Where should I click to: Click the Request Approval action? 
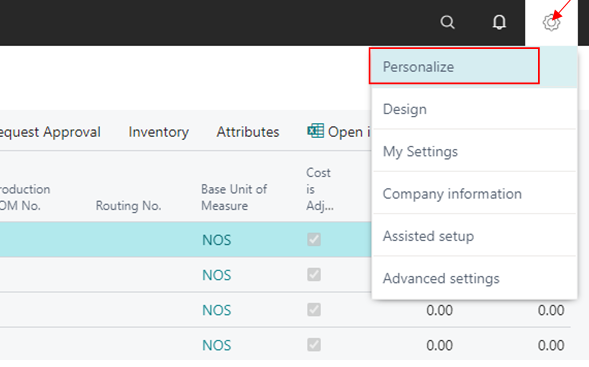coord(50,132)
